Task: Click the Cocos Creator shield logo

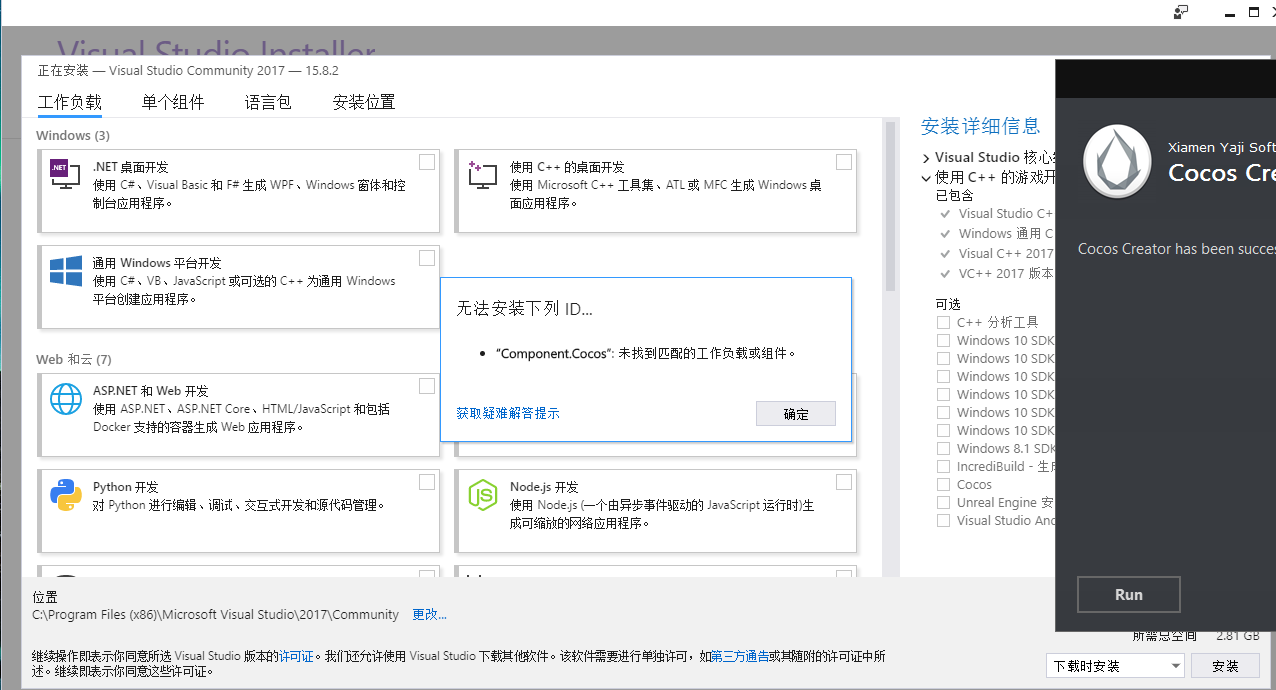Action: tap(1117, 161)
